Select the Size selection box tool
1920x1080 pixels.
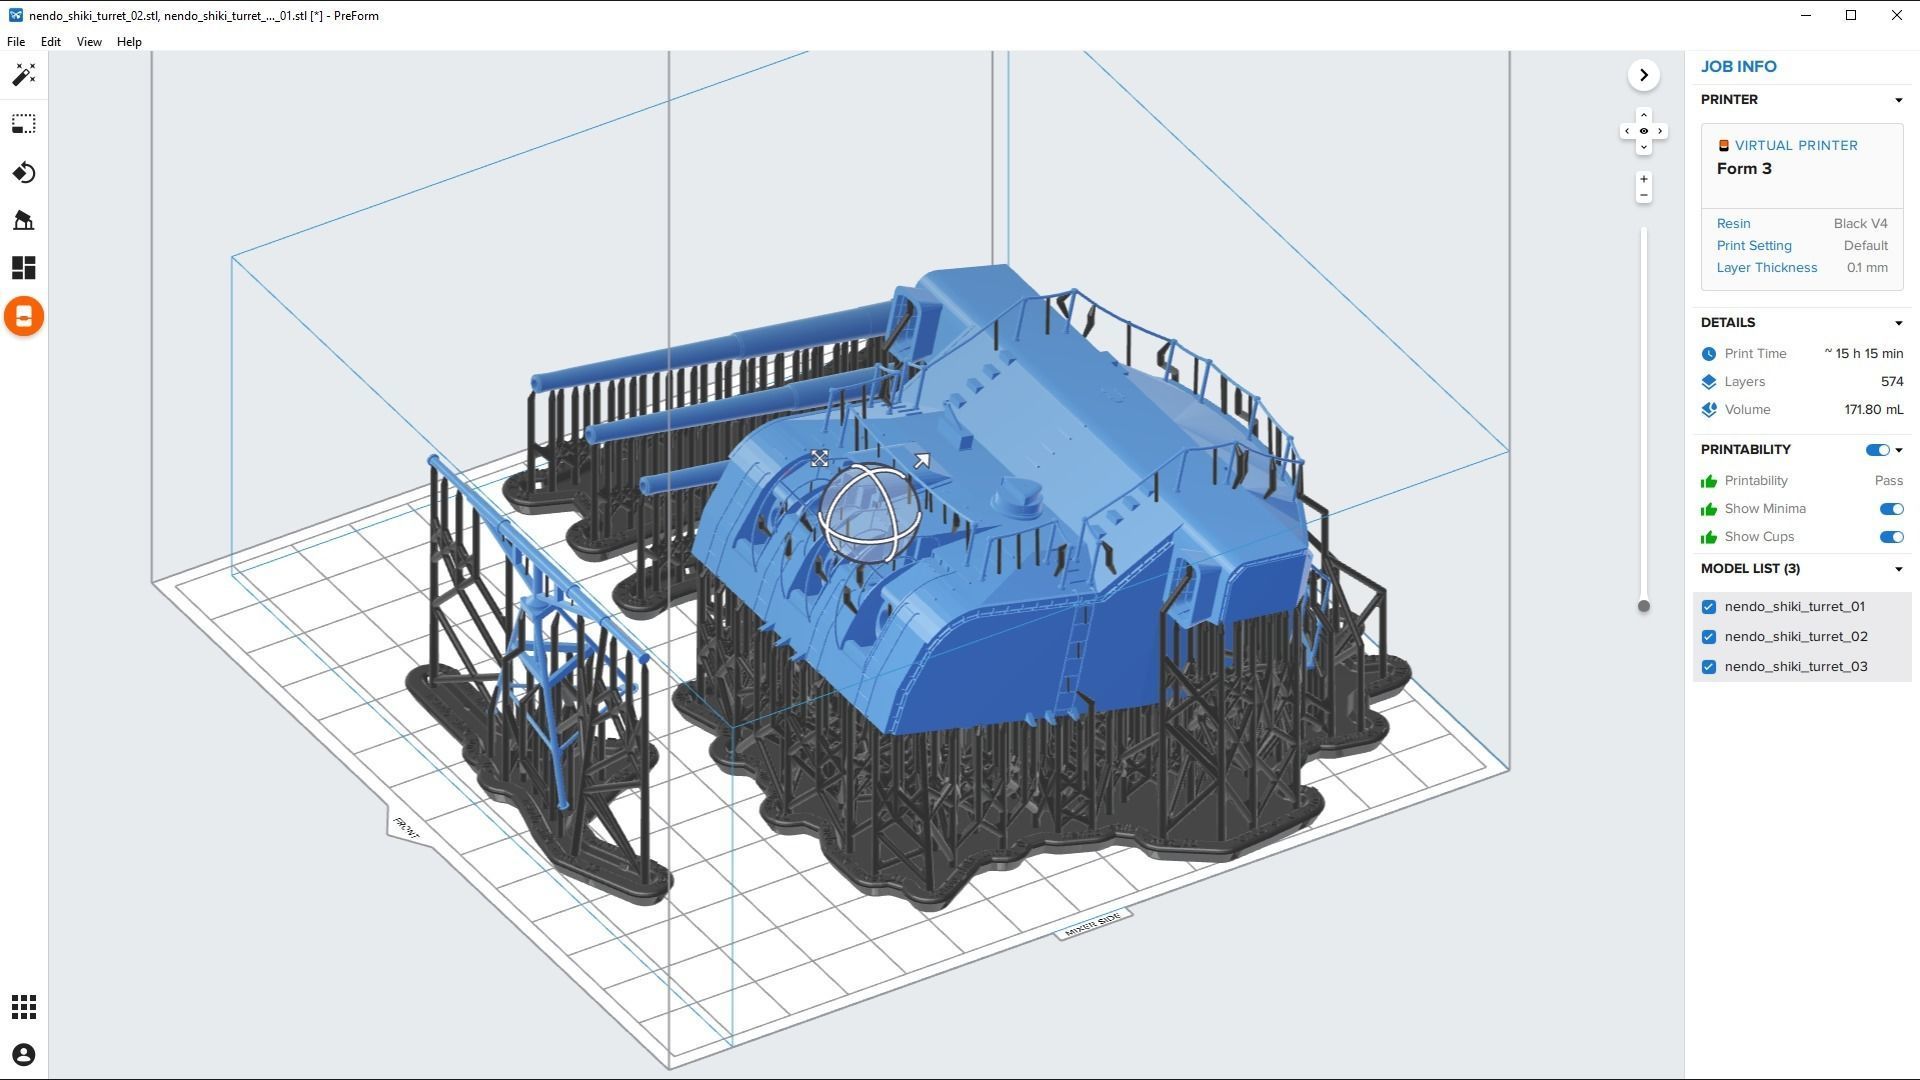pyautogui.click(x=24, y=124)
